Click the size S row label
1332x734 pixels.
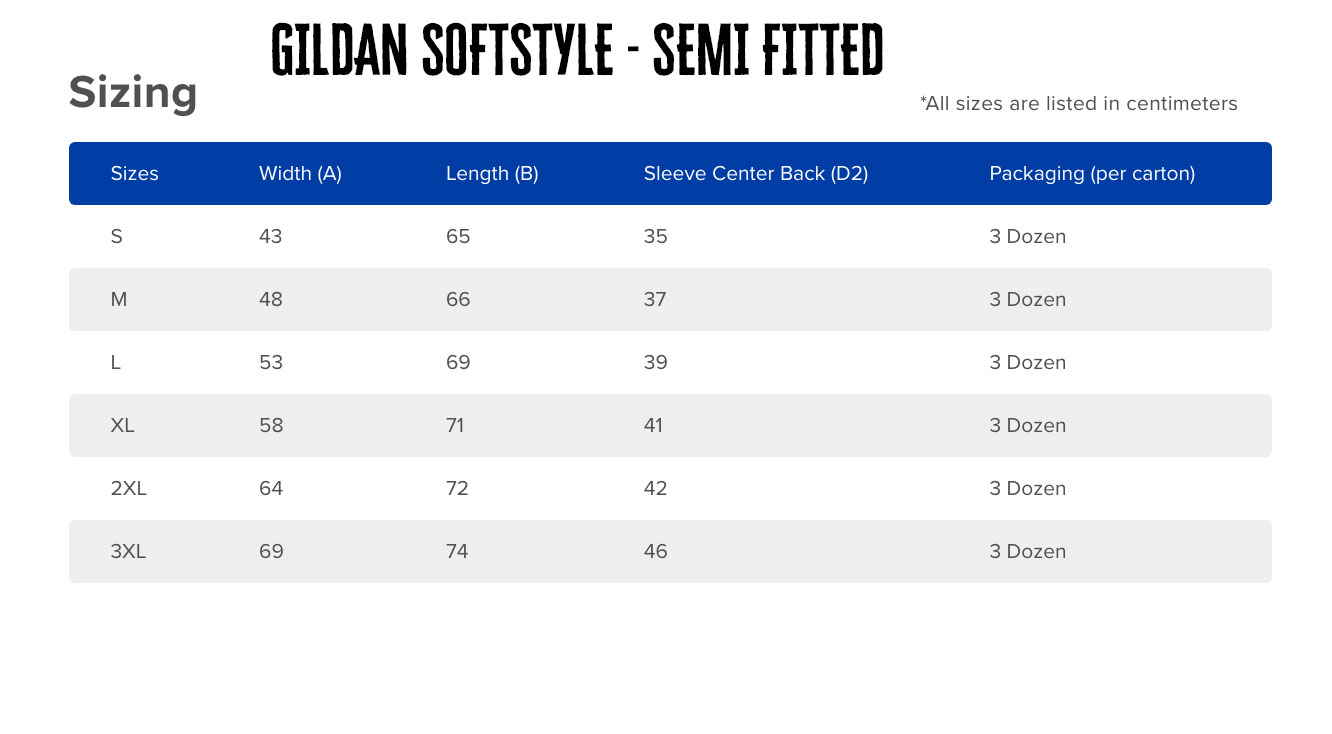click(x=116, y=236)
